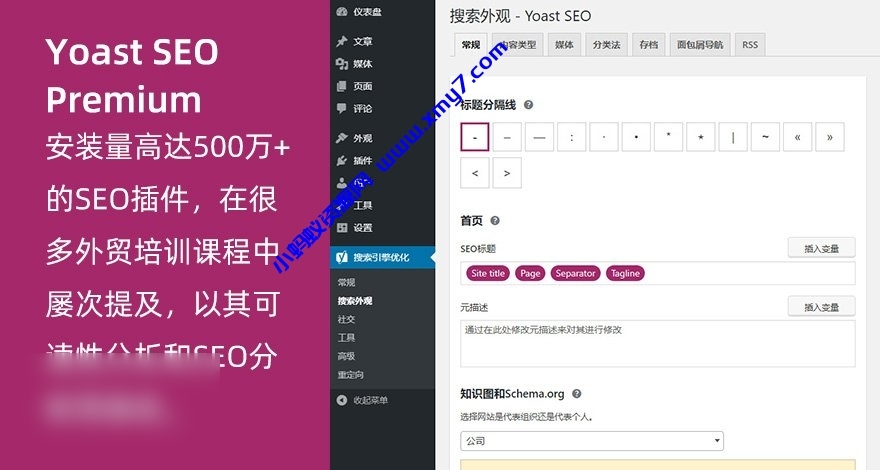Click the 页面 pages icon
Viewport: 880px width, 470px height.
point(342,86)
